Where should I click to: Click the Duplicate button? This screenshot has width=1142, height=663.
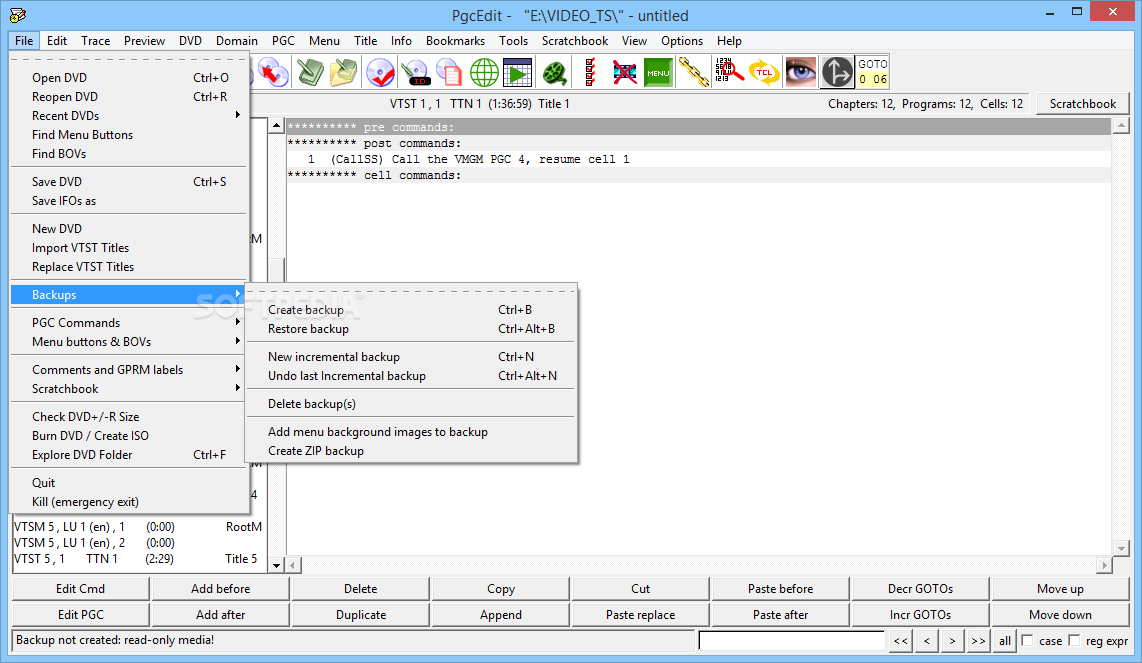coord(361,615)
